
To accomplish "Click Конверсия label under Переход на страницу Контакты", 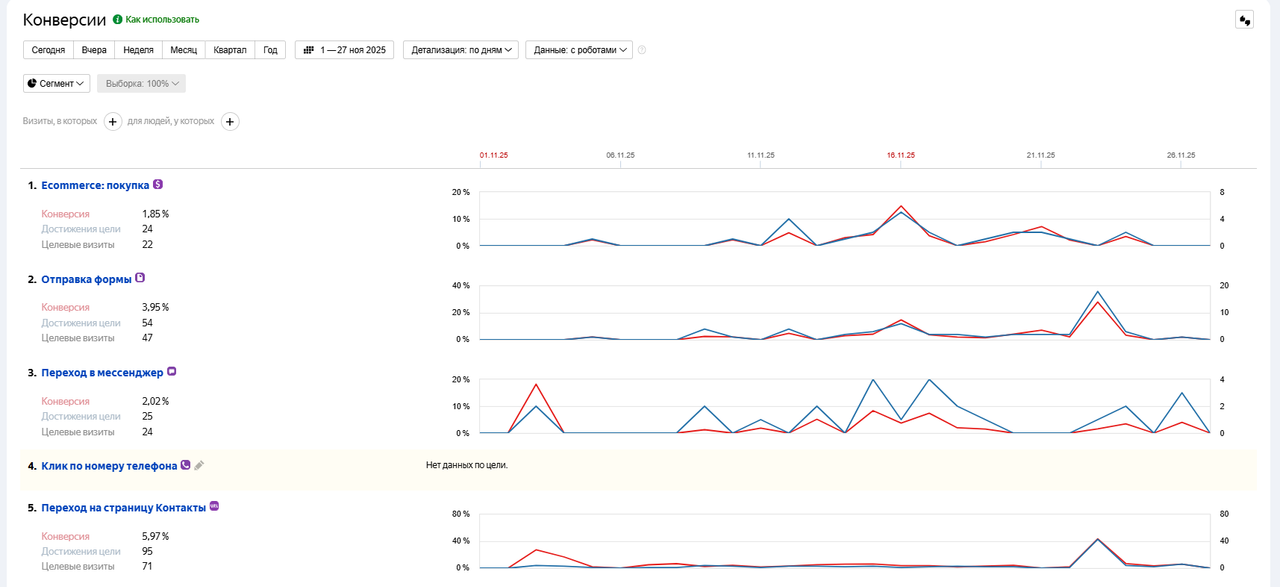I will coord(65,536).
